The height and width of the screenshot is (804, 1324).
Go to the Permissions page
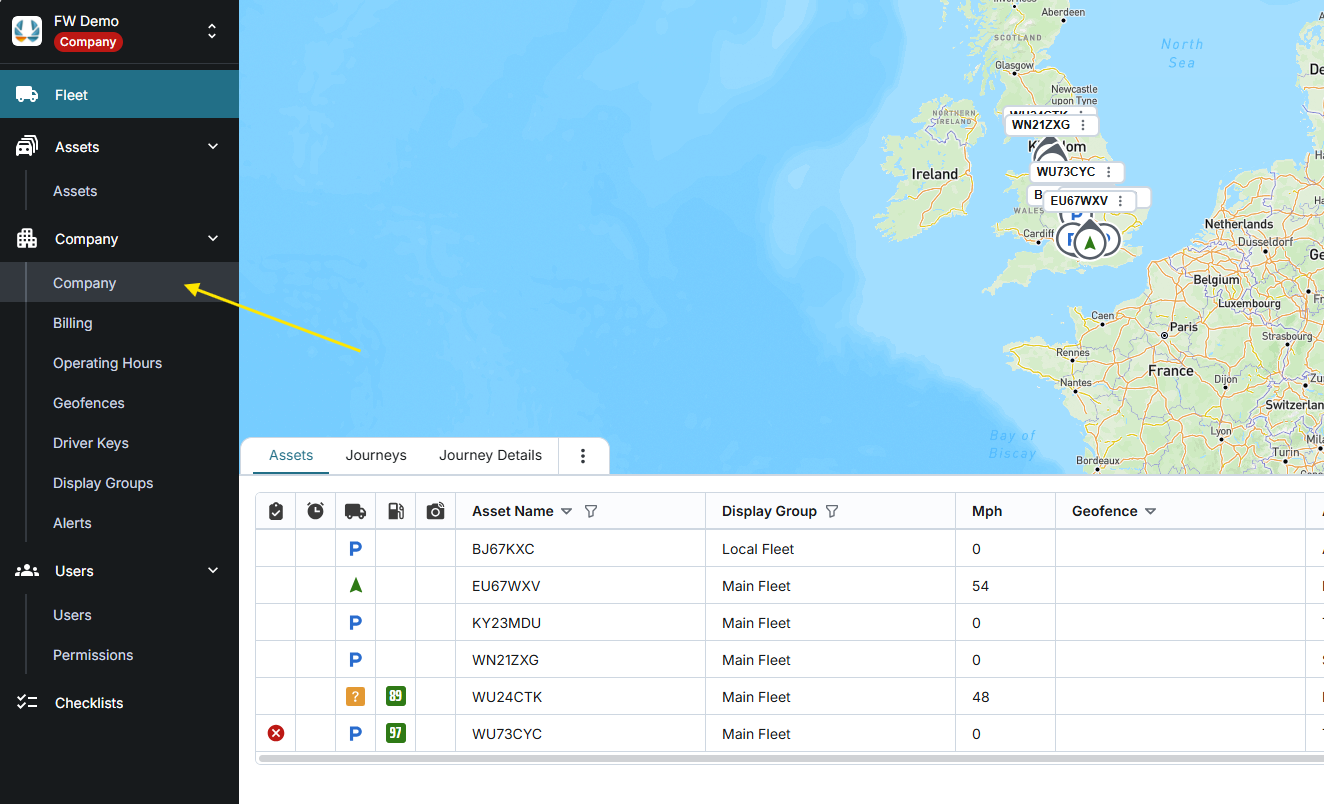click(x=93, y=655)
